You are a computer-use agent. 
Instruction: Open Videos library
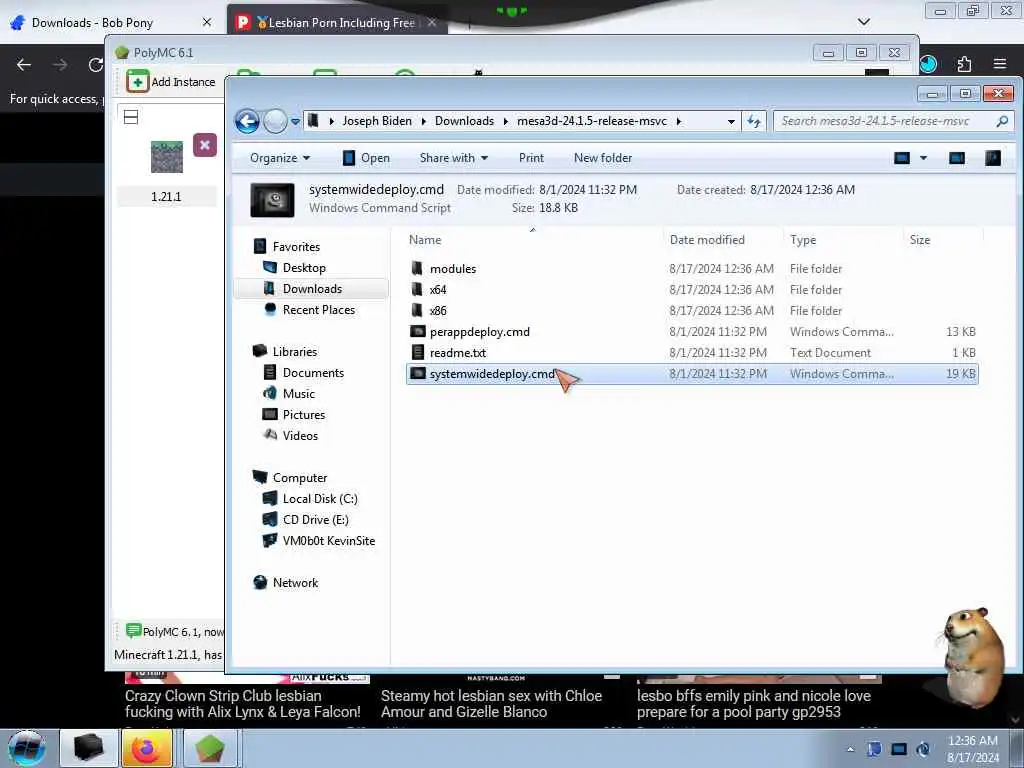pyautogui.click(x=300, y=436)
